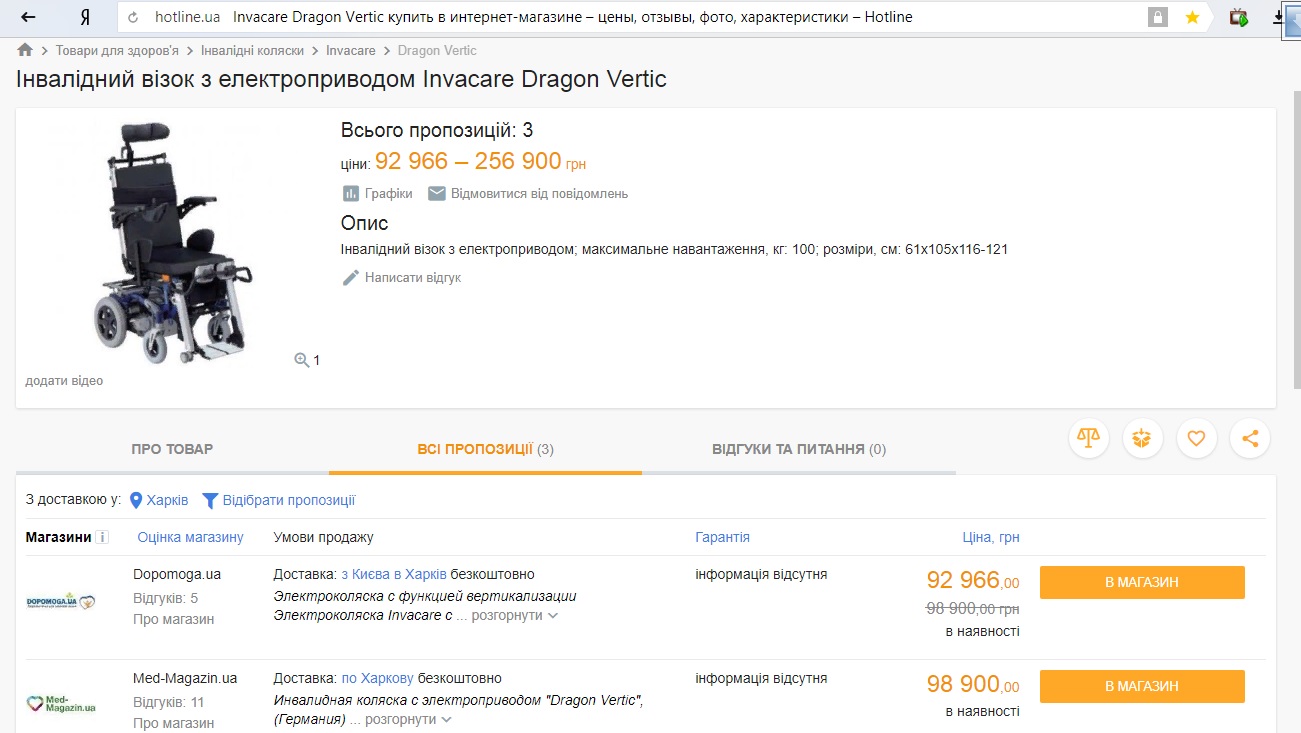Image resolution: width=1301 pixels, height=733 pixels.
Task: Share product via share icon
Action: coord(1250,438)
